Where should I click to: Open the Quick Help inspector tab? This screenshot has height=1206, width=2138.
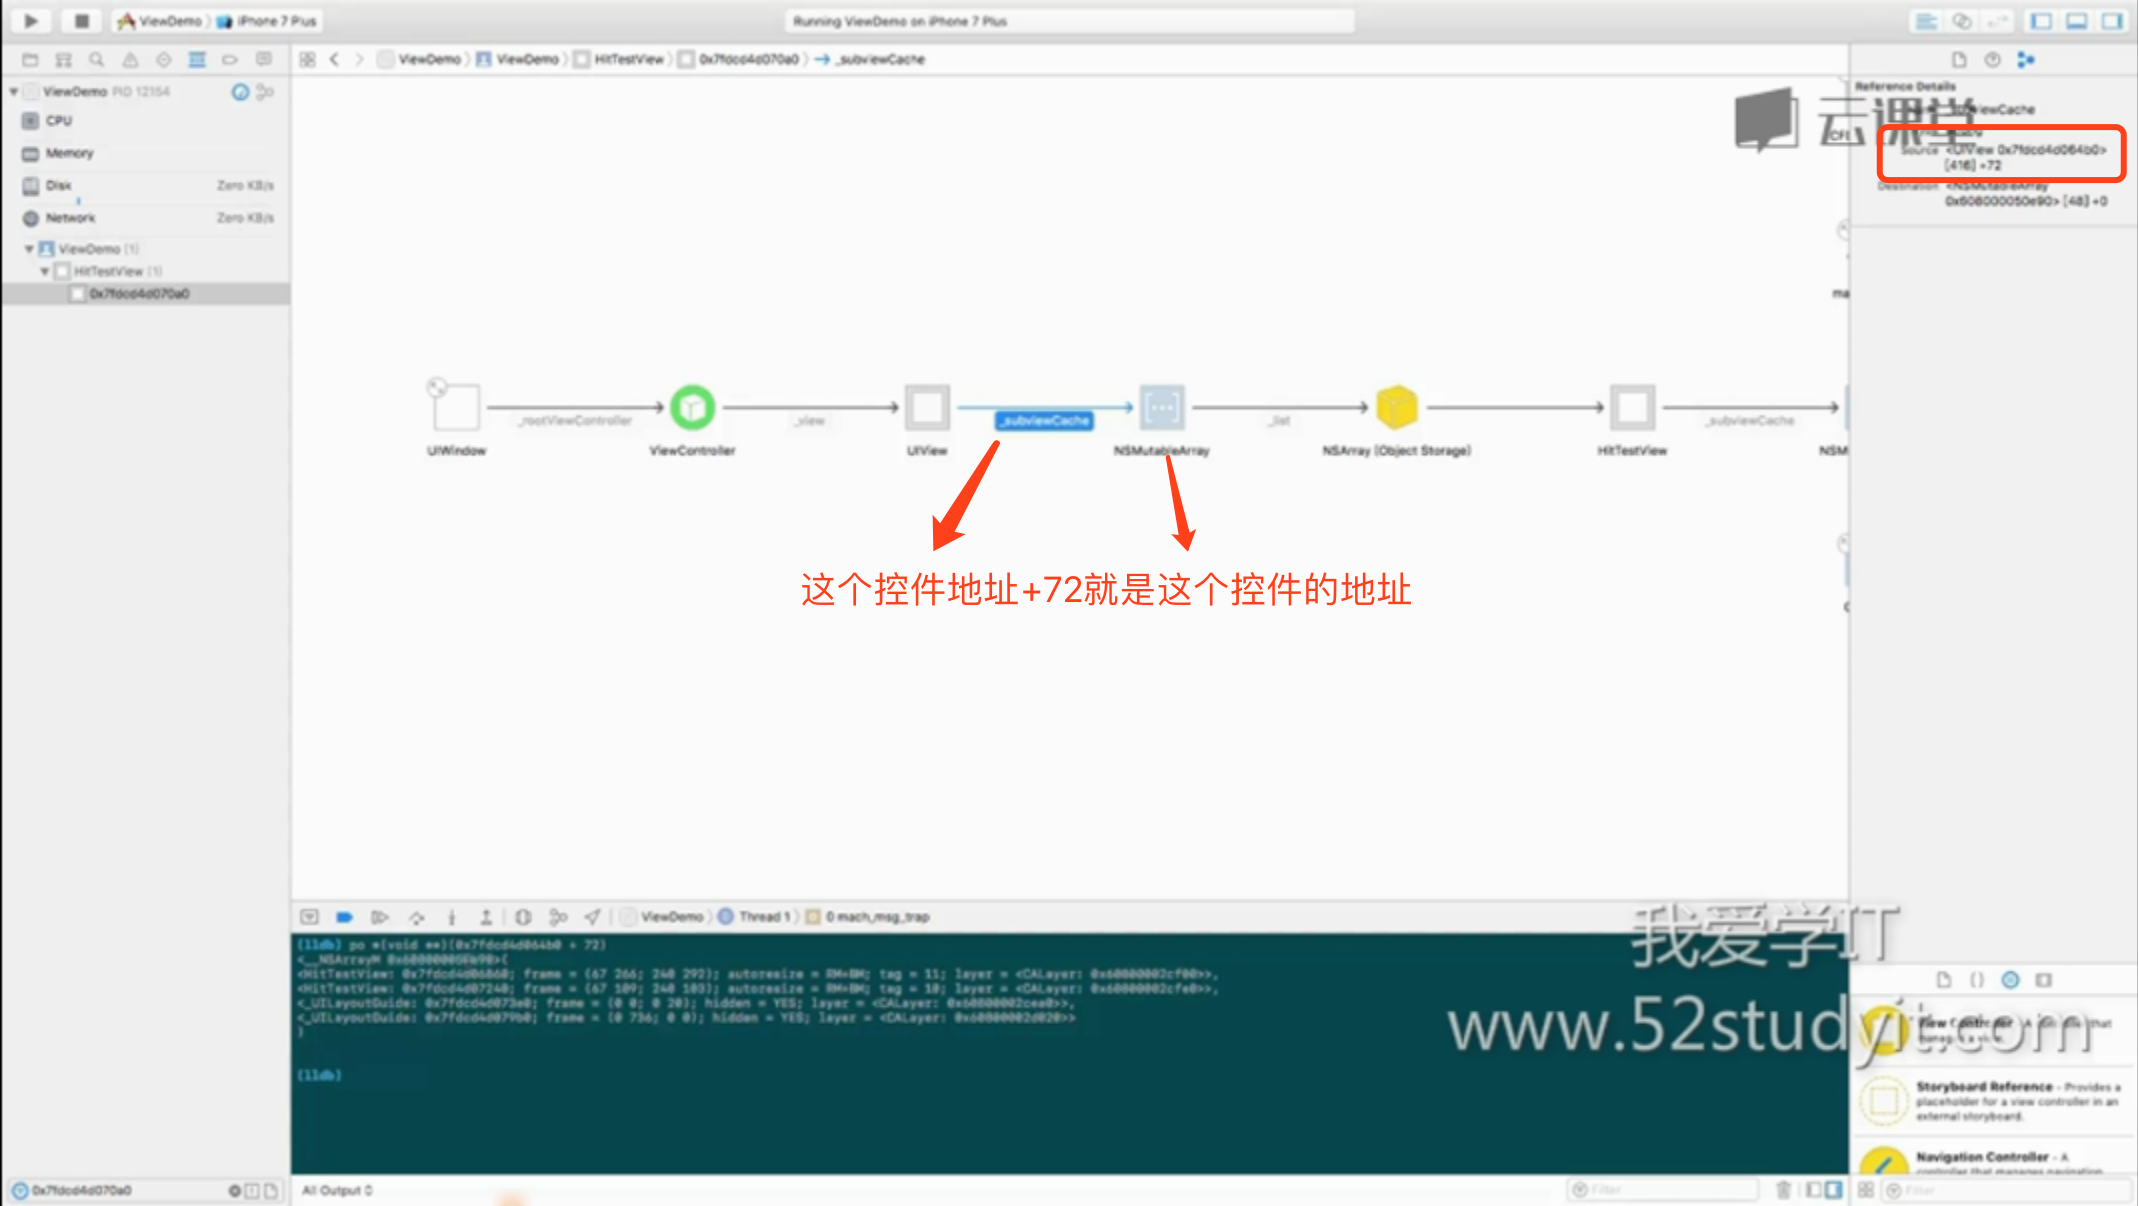click(x=1992, y=60)
